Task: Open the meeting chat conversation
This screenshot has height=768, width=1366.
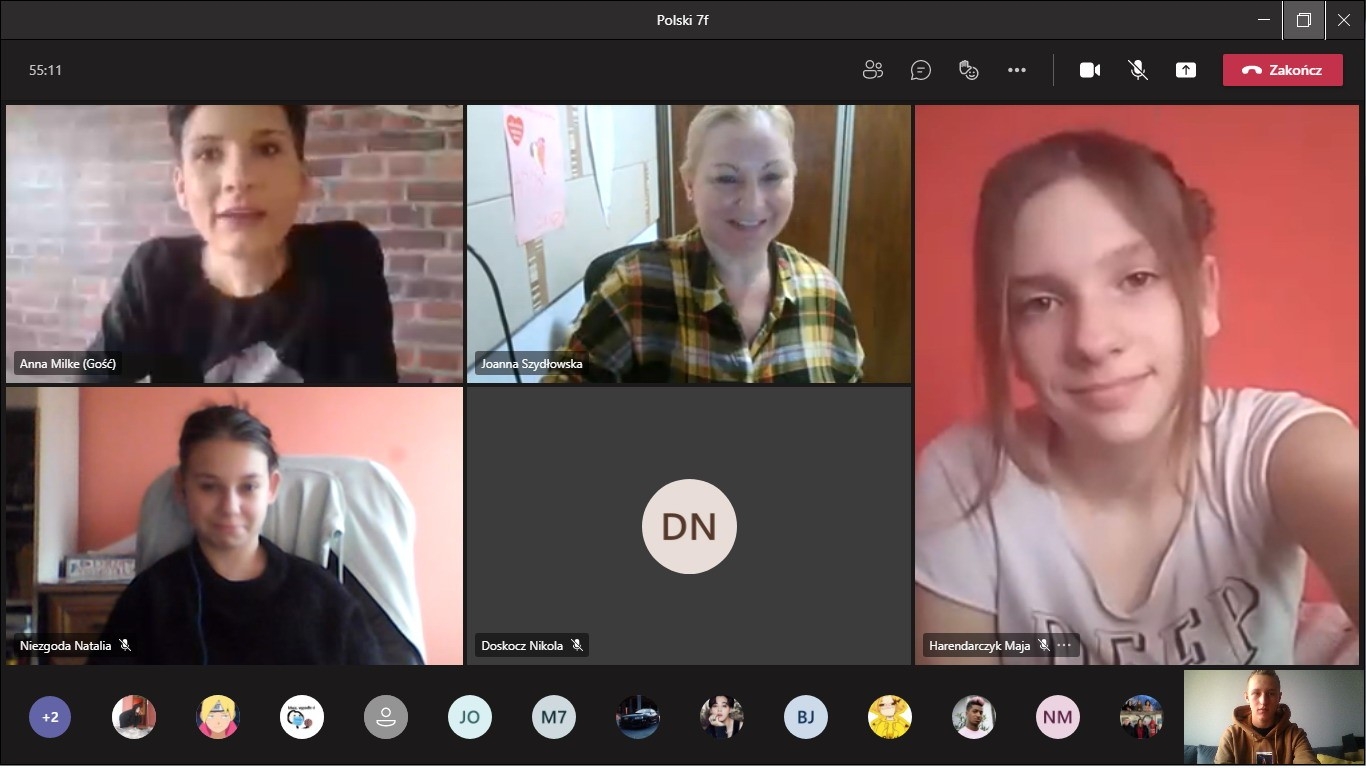Action: tap(921, 70)
